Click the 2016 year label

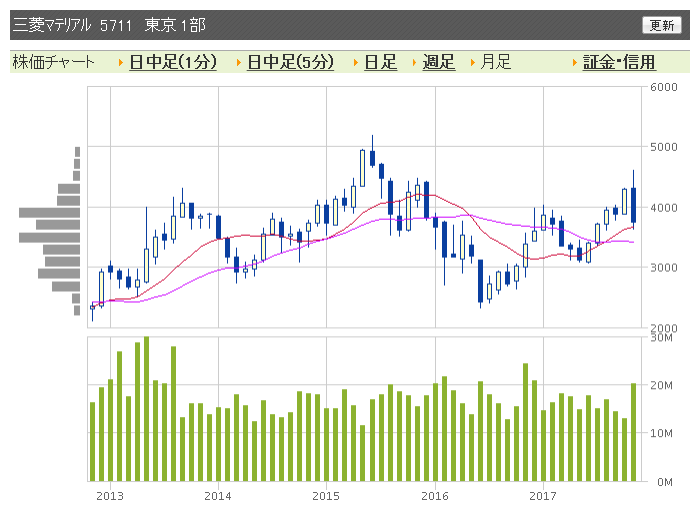tap(435, 496)
